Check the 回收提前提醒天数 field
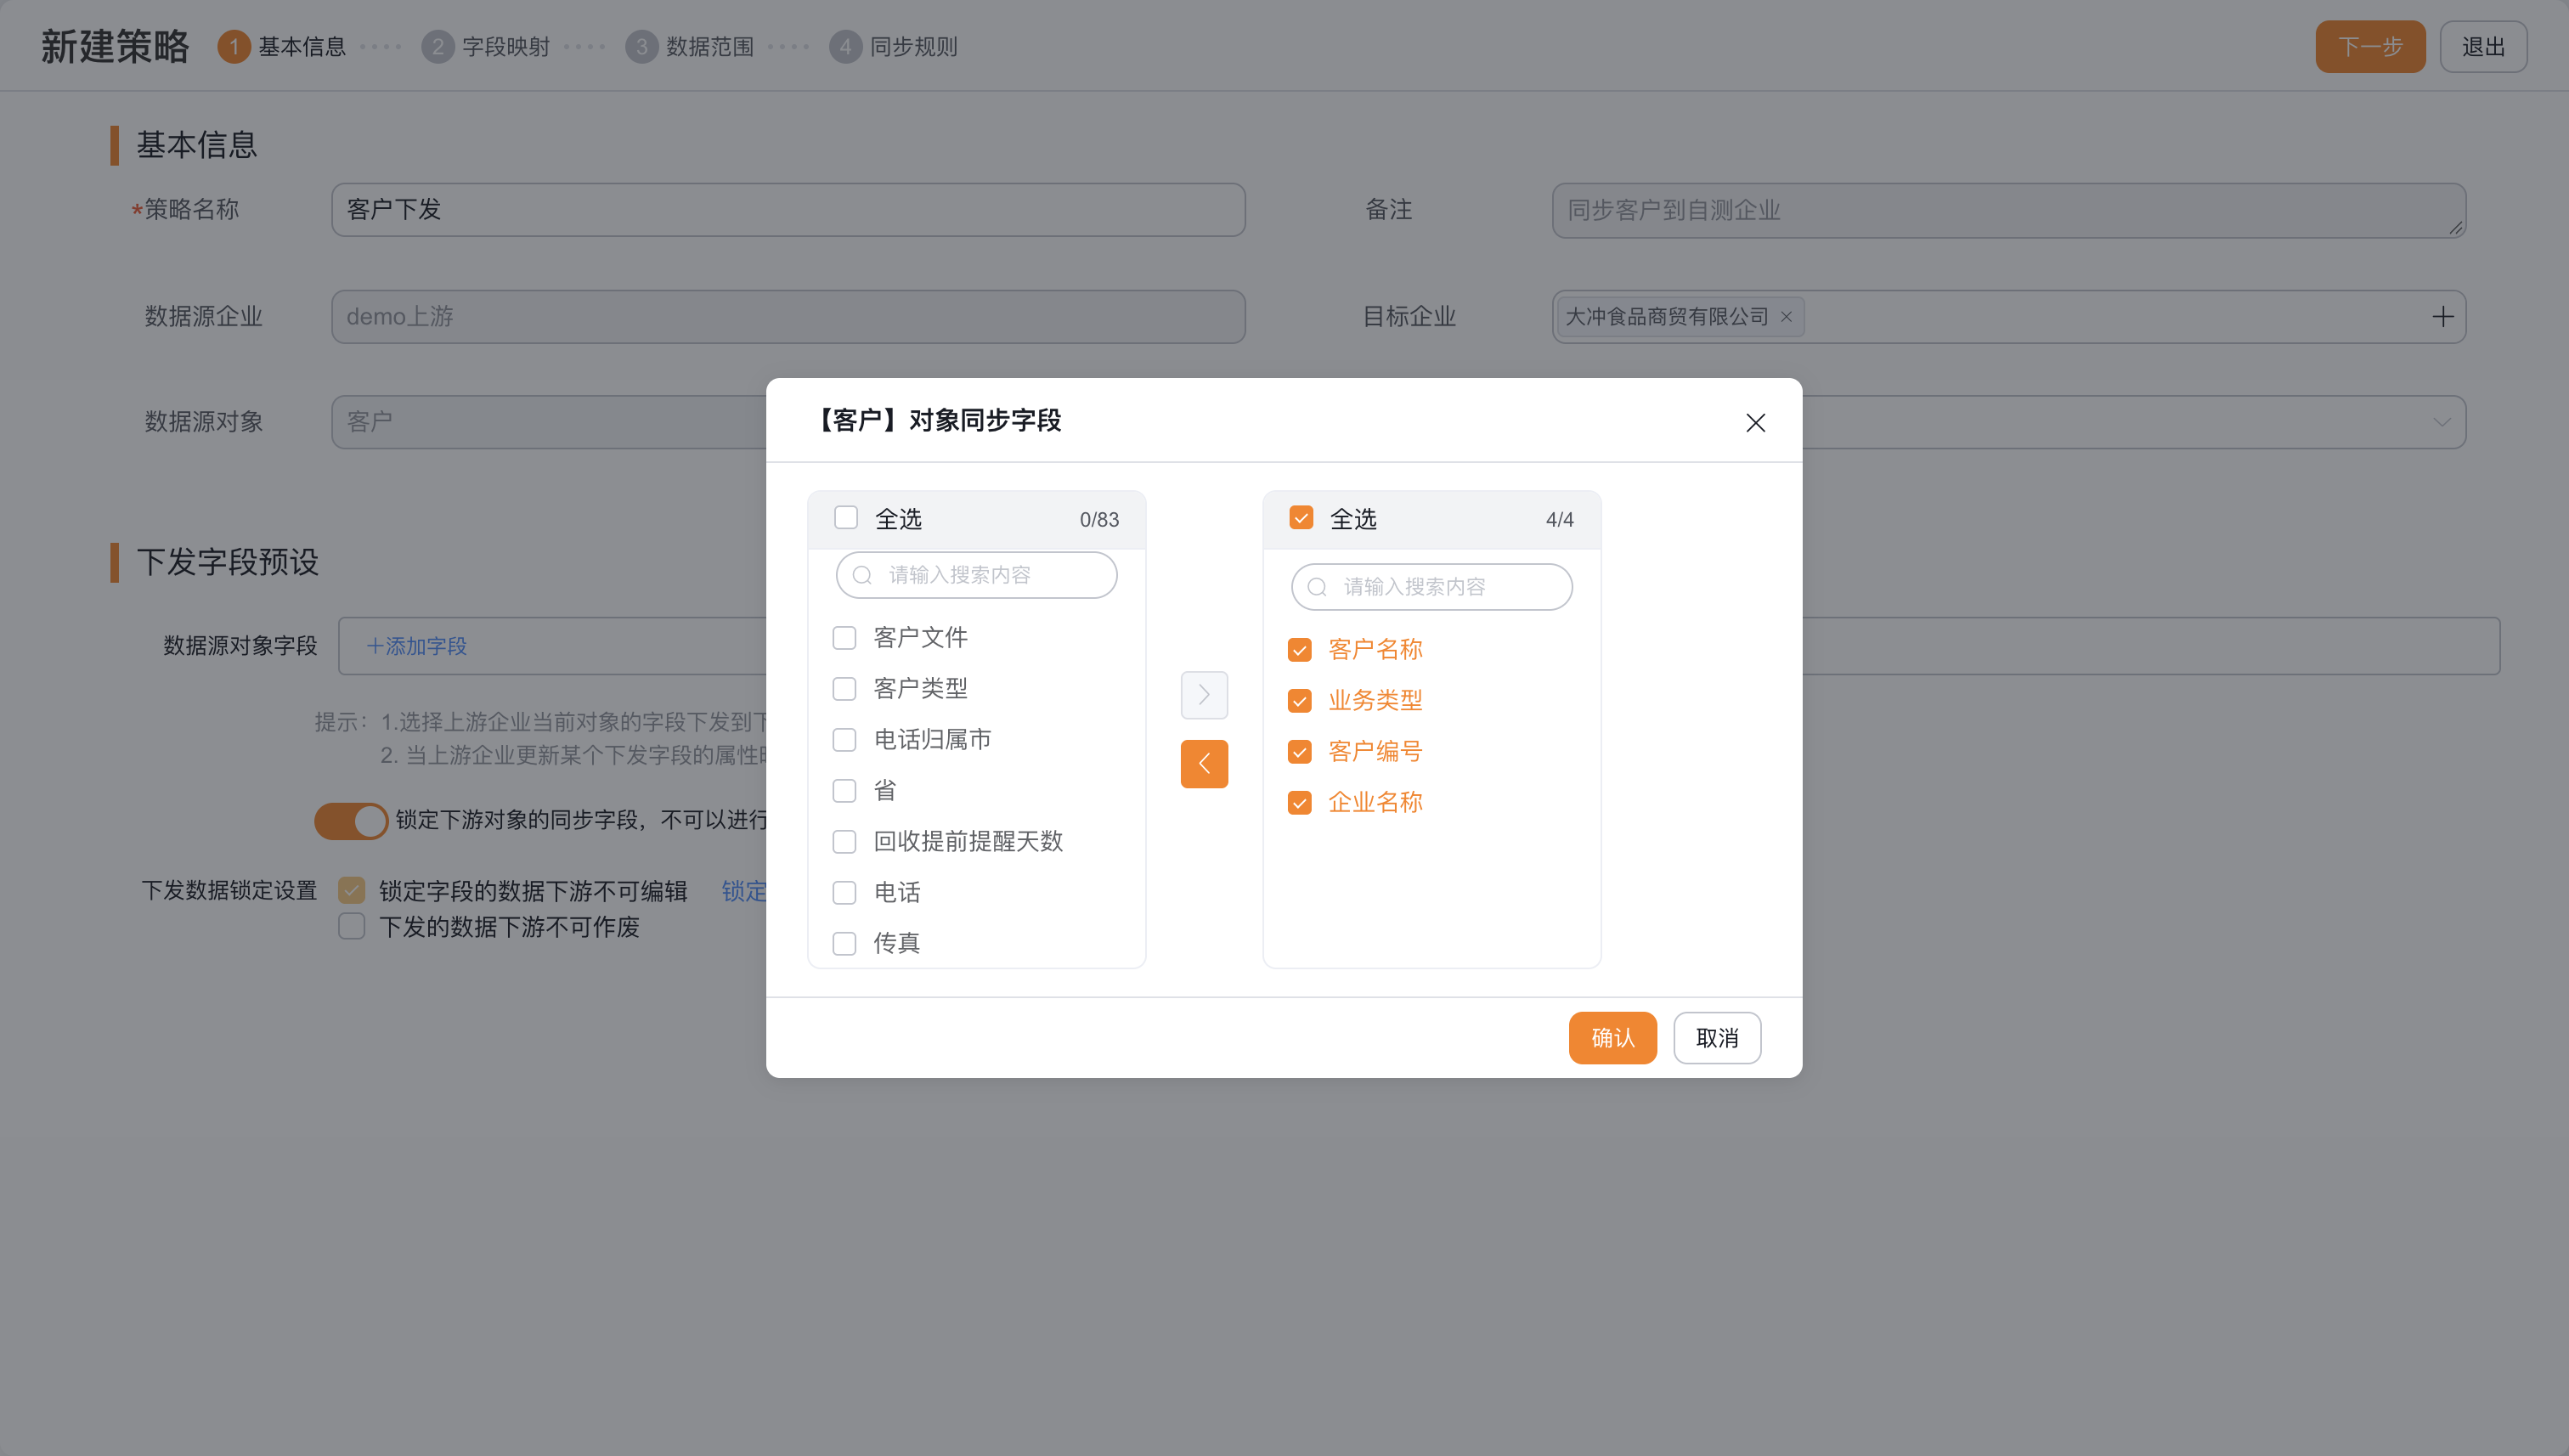 844,842
